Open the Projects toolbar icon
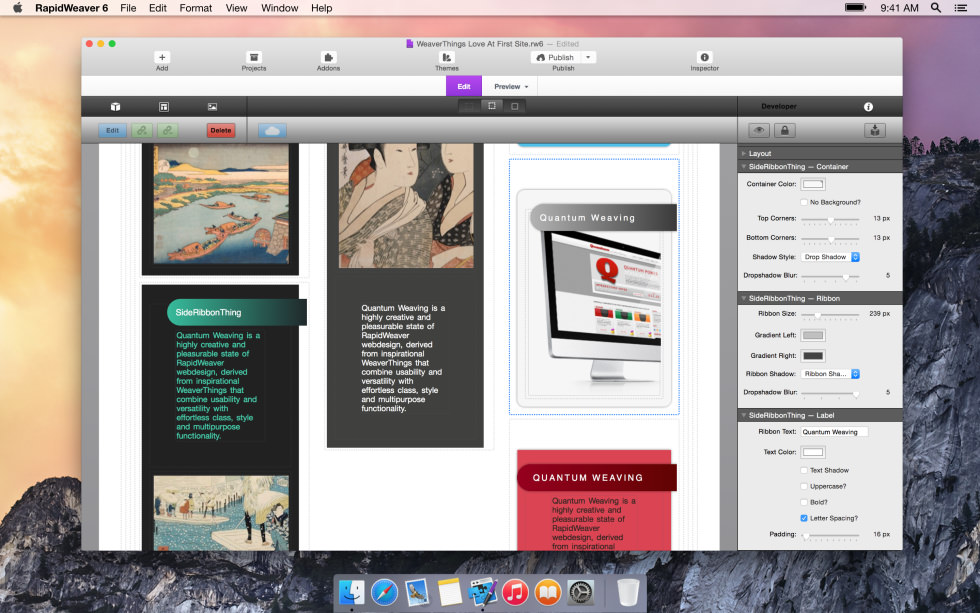Screen dimensions: 980x613 (x=254, y=57)
